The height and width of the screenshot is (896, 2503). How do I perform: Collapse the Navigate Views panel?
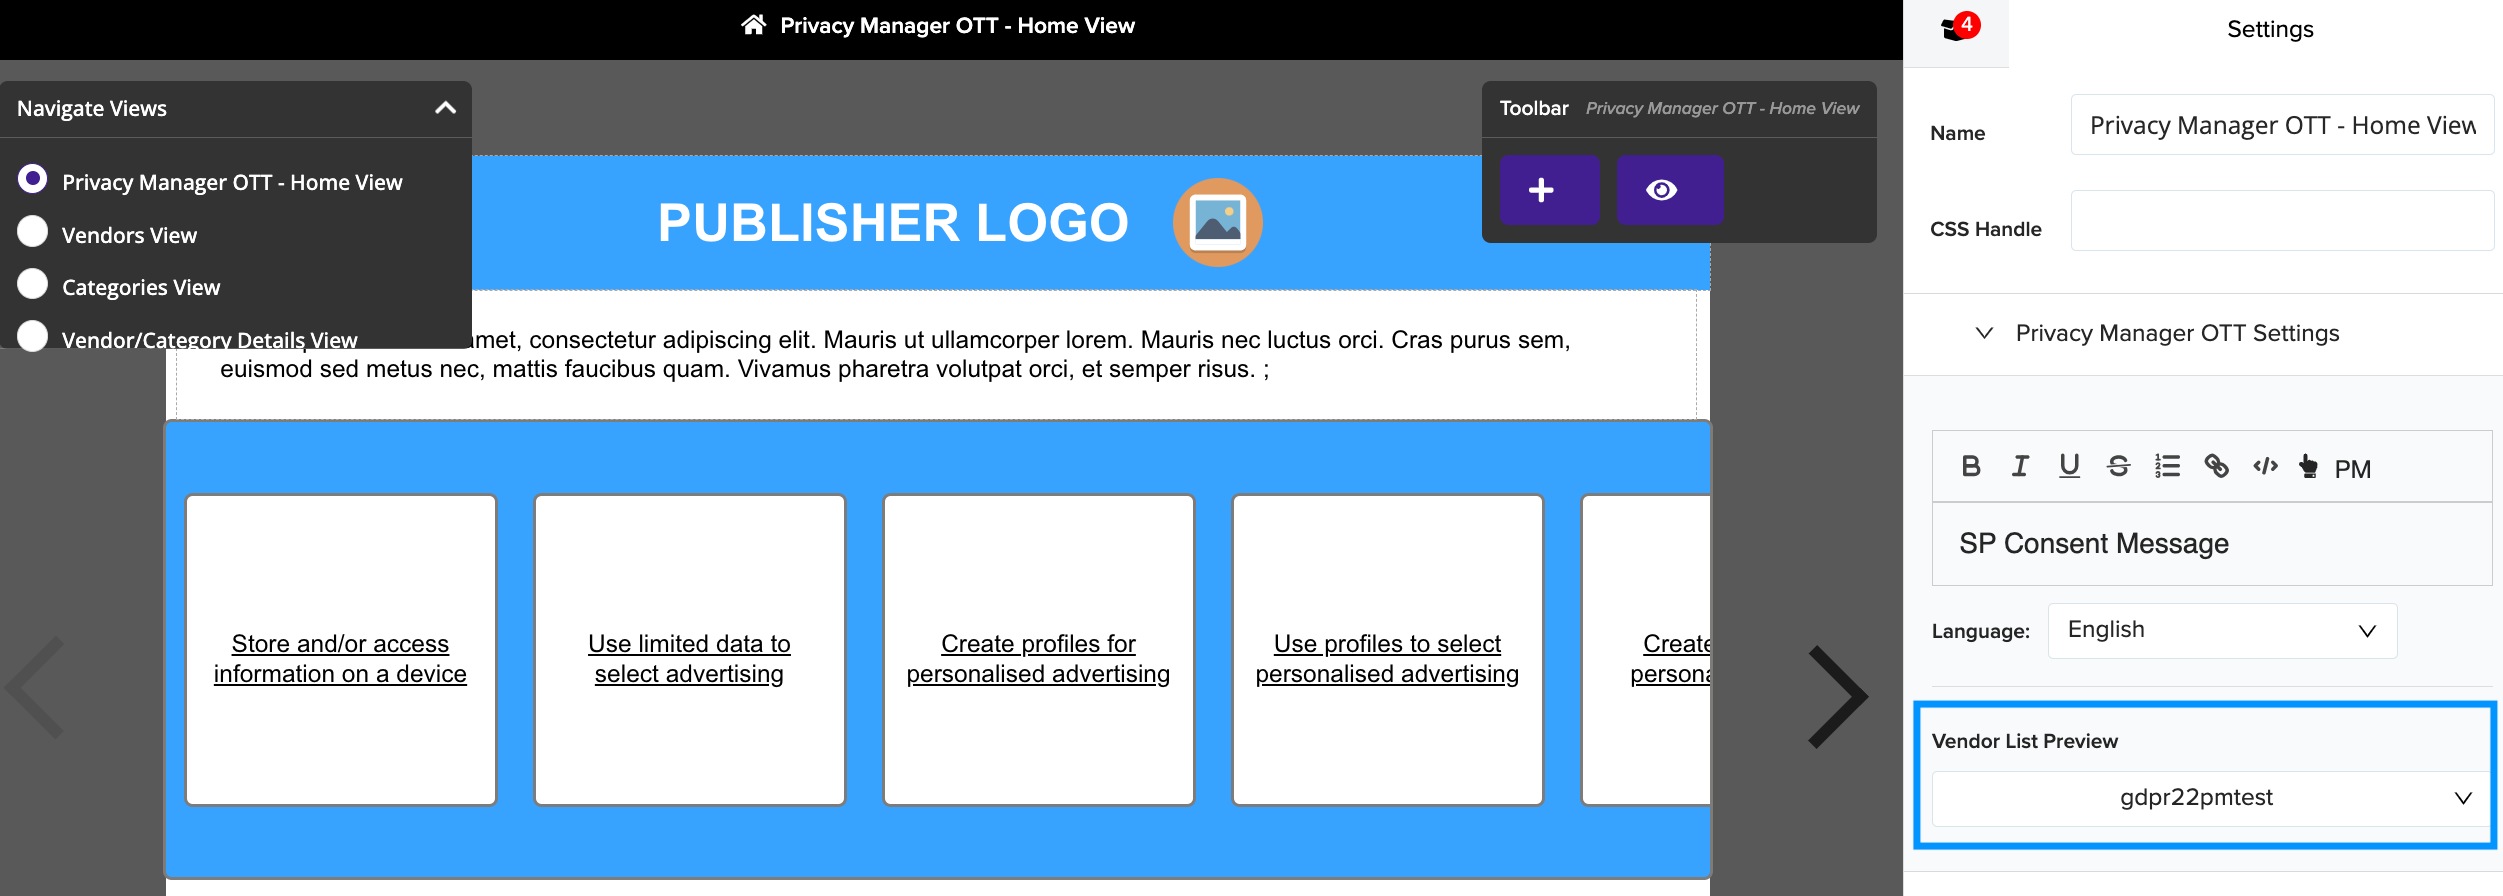pyautogui.click(x=446, y=108)
